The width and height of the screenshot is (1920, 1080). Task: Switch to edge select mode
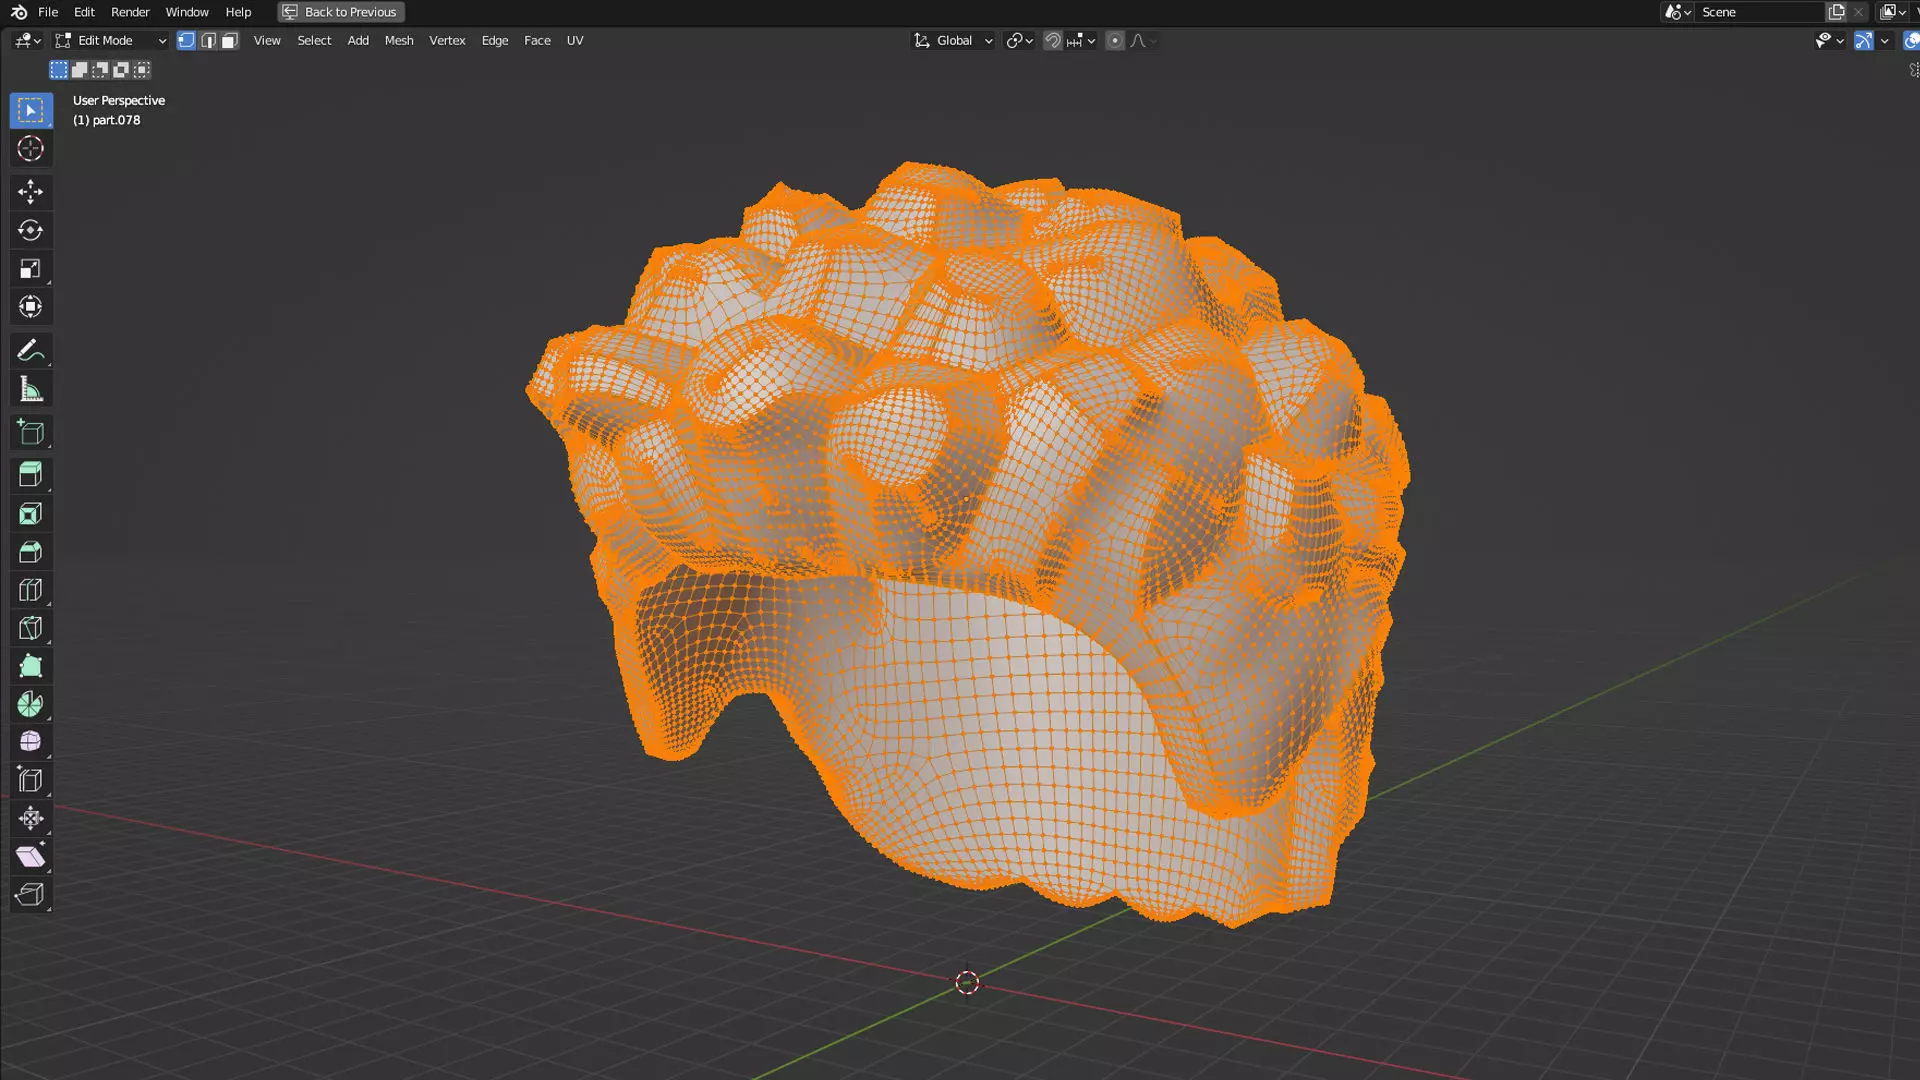pyautogui.click(x=208, y=41)
